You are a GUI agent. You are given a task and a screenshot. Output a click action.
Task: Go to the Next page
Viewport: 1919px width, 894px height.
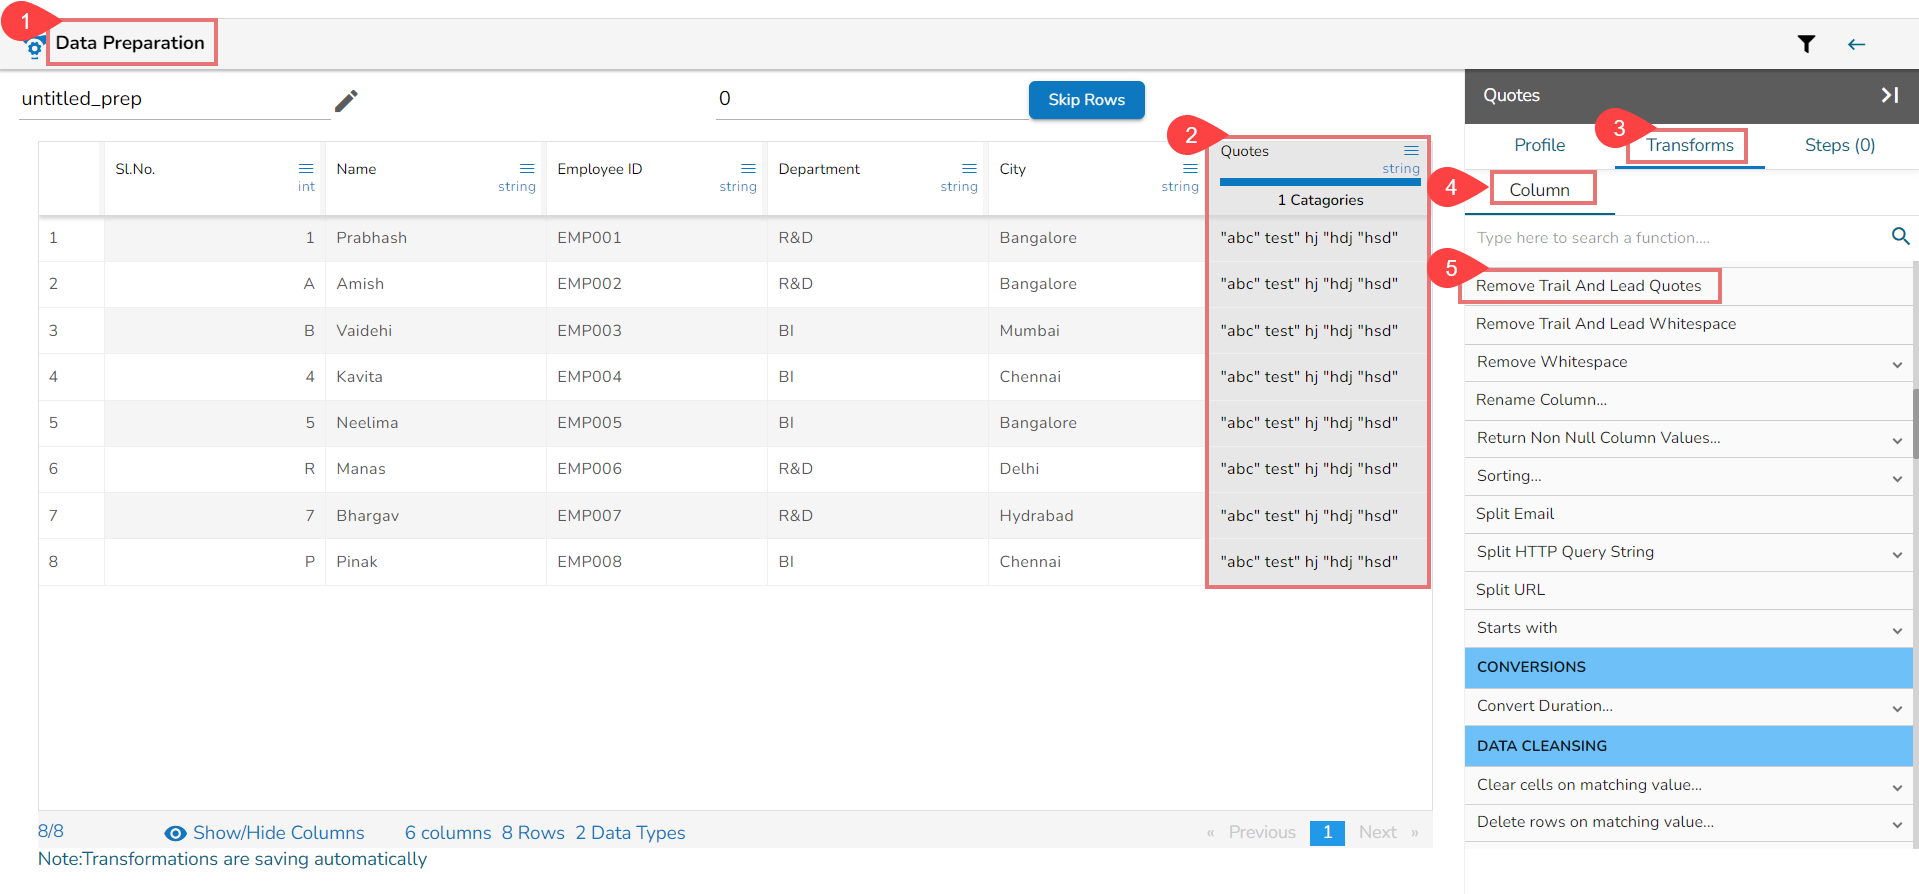1377,832
